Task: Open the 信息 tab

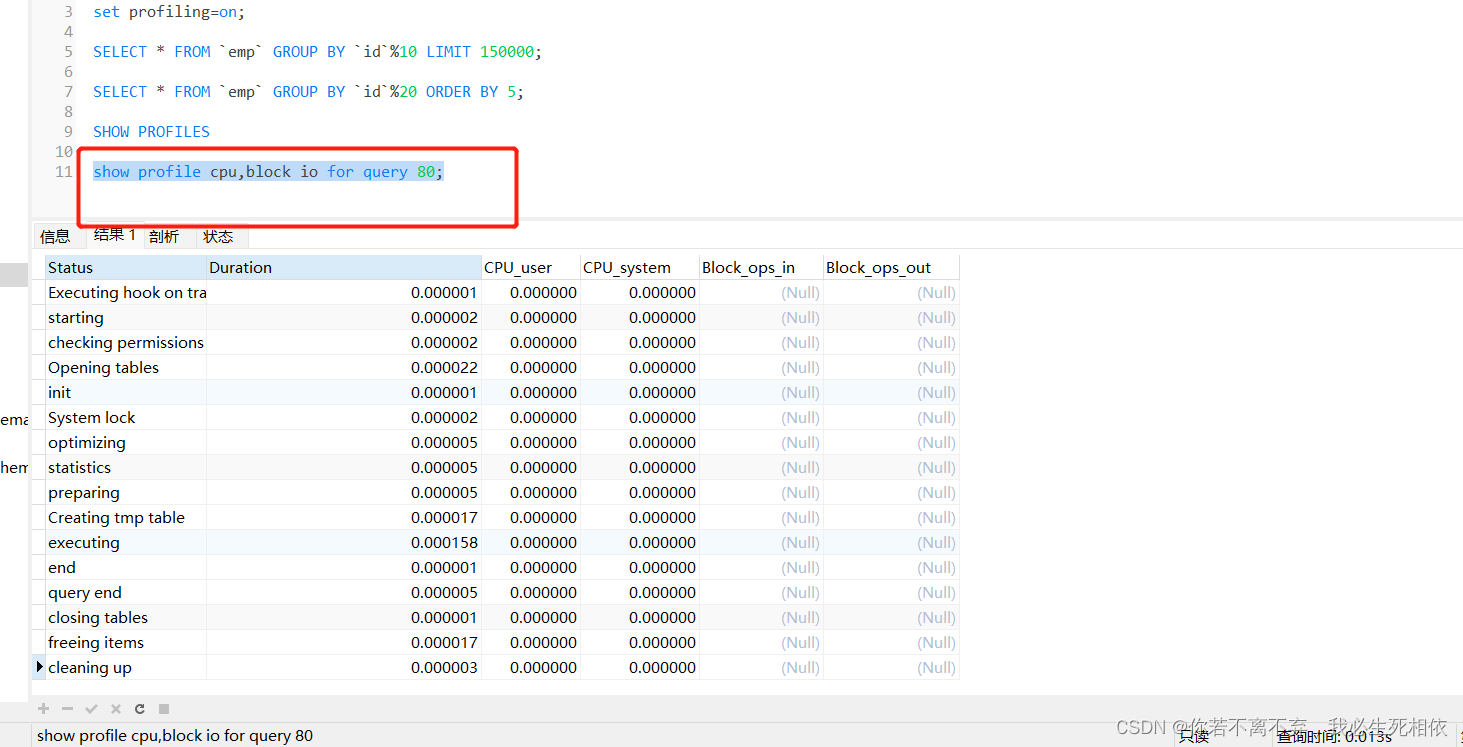Action: click(55, 237)
